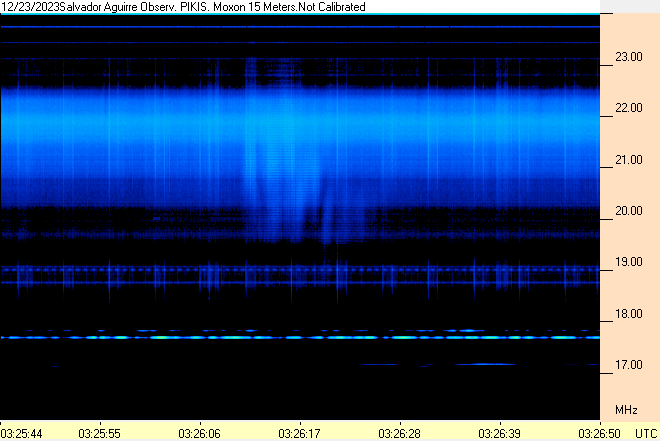The image size is (660, 441).
Task: Click the 19.00 MHz frequency label
Action: coord(629,262)
